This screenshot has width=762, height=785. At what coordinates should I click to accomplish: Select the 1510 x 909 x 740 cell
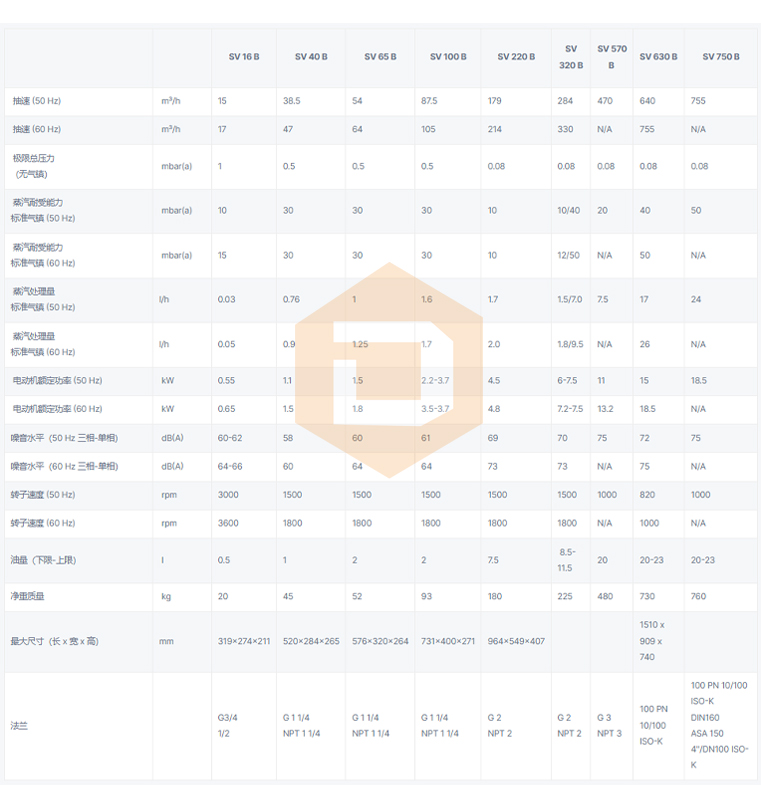[652, 641]
